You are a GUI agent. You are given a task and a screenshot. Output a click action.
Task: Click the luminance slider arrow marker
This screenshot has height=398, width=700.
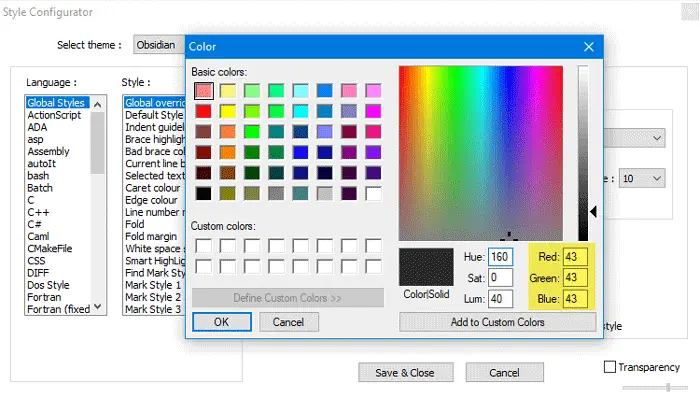coord(593,211)
